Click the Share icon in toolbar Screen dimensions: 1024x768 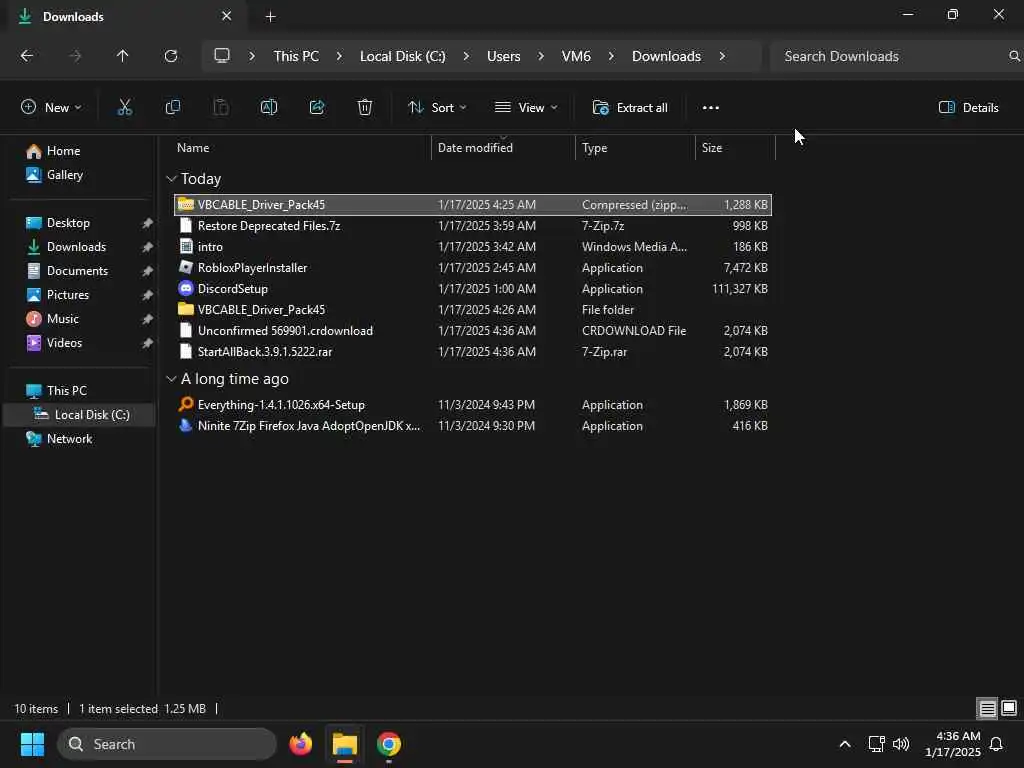pyautogui.click(x=317, y=108)
